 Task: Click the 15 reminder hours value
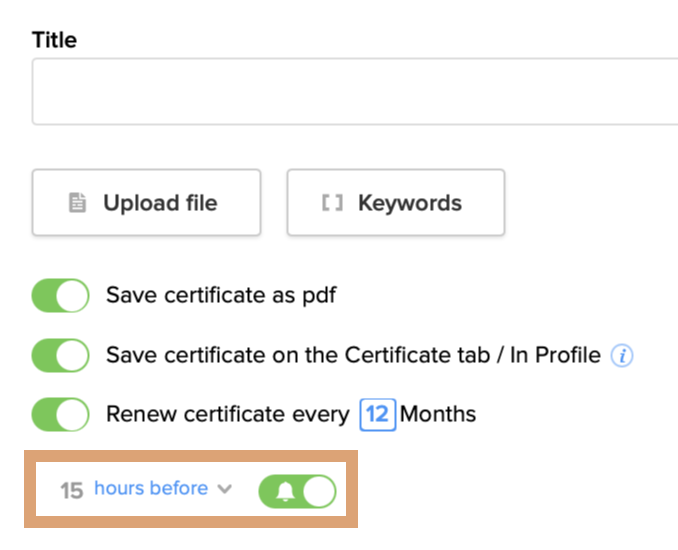(71, 490)
